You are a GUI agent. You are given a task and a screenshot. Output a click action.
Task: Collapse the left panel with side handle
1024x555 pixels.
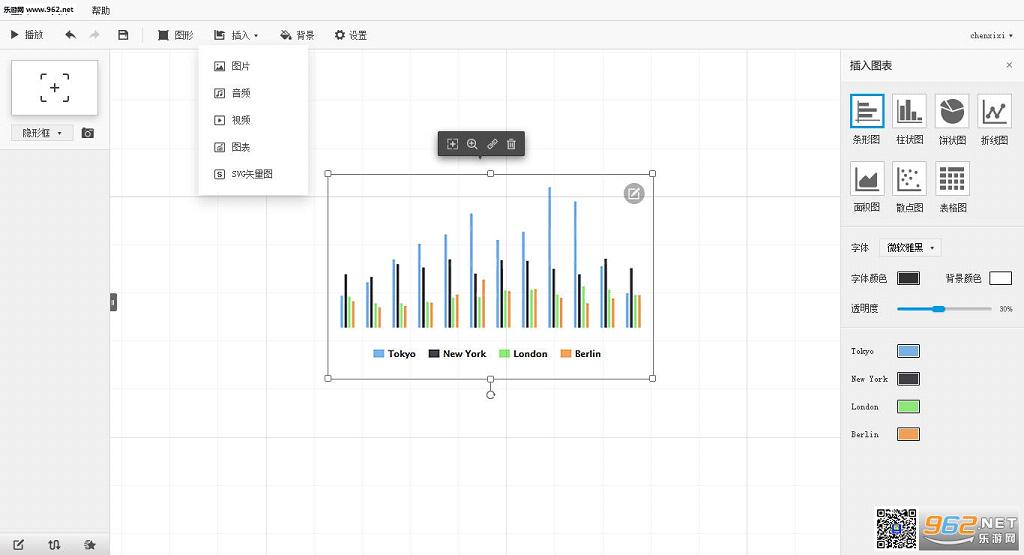point(114,302)
